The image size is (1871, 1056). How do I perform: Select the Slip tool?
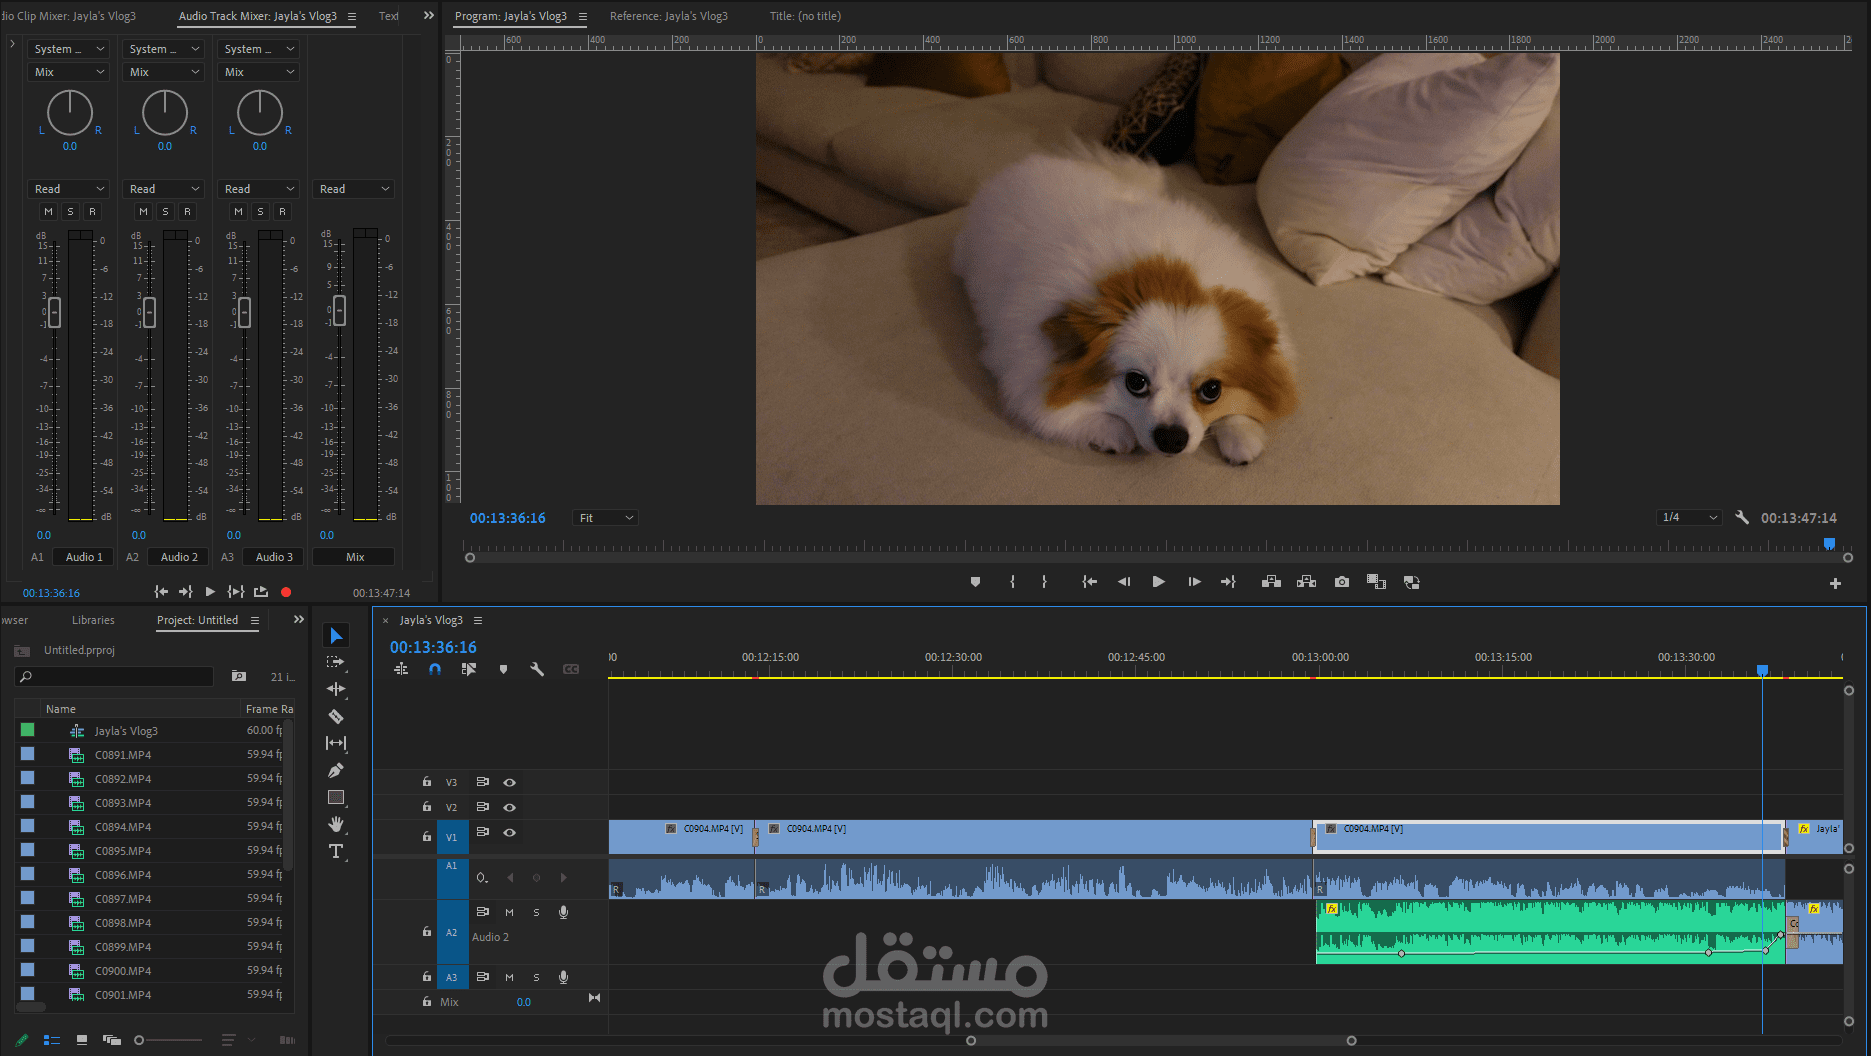coord(336,743)
